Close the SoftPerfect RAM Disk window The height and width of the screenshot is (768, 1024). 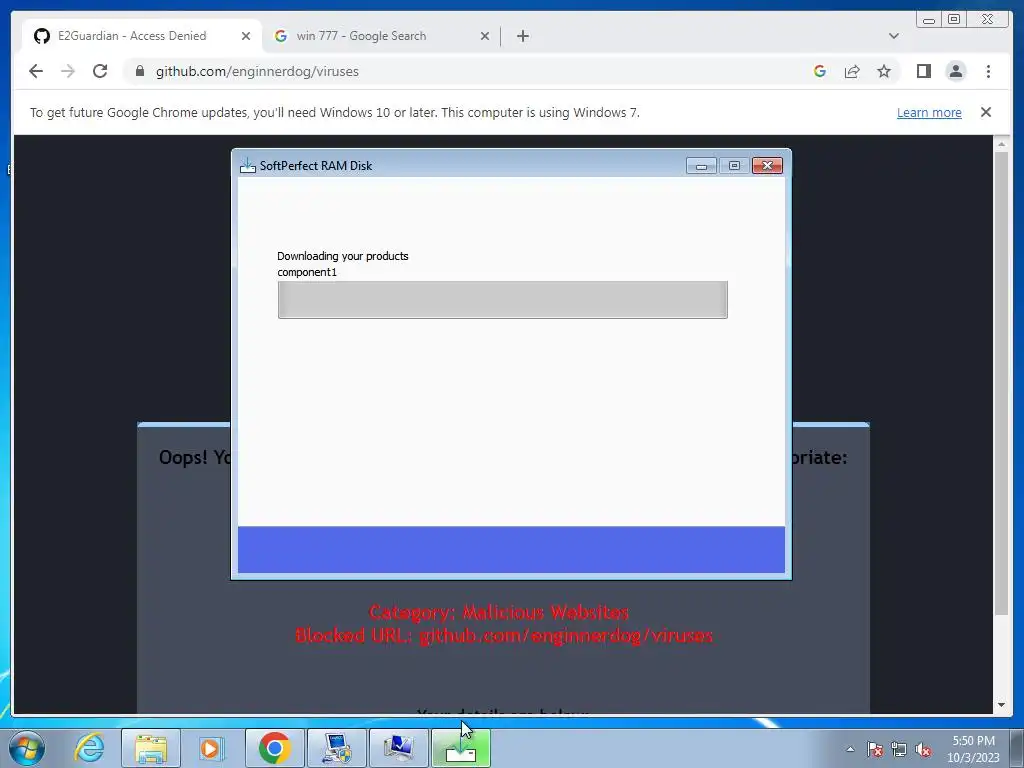pos(767,166)
